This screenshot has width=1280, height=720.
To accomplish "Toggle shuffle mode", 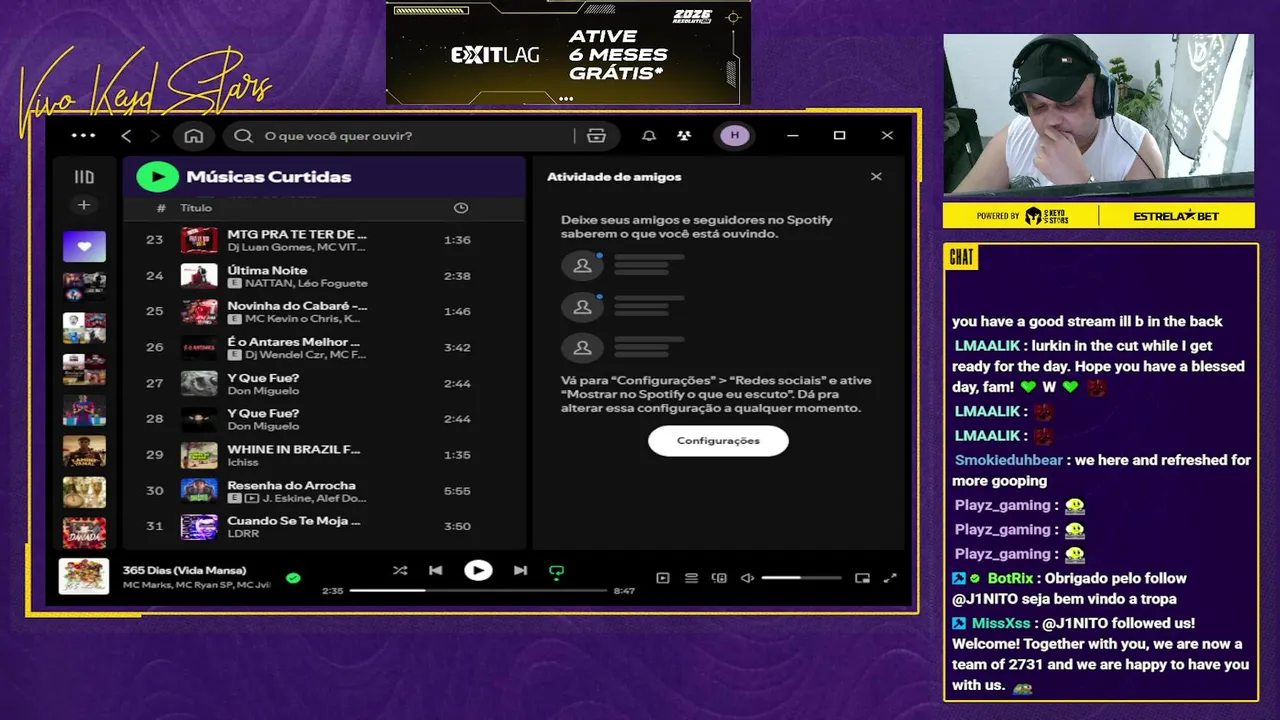I will coord(400,570).
